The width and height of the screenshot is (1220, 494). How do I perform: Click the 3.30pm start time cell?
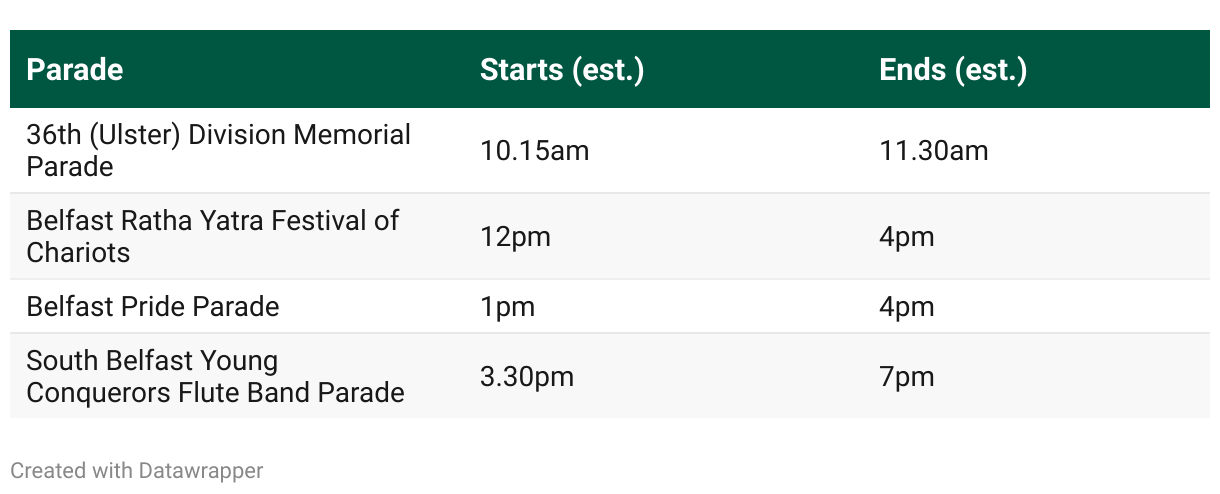[527, 377]
